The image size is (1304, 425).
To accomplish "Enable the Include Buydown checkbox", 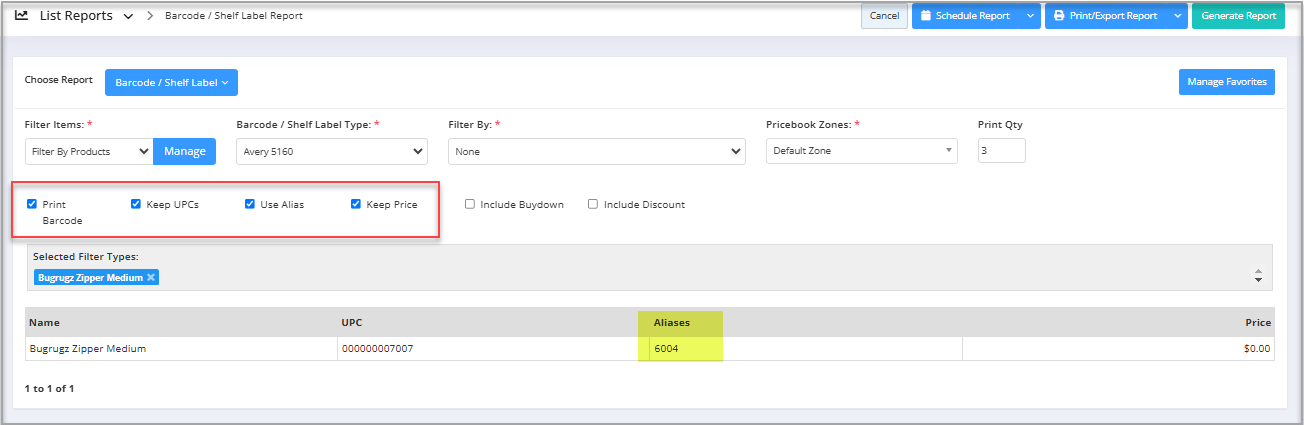I will 470,204.
